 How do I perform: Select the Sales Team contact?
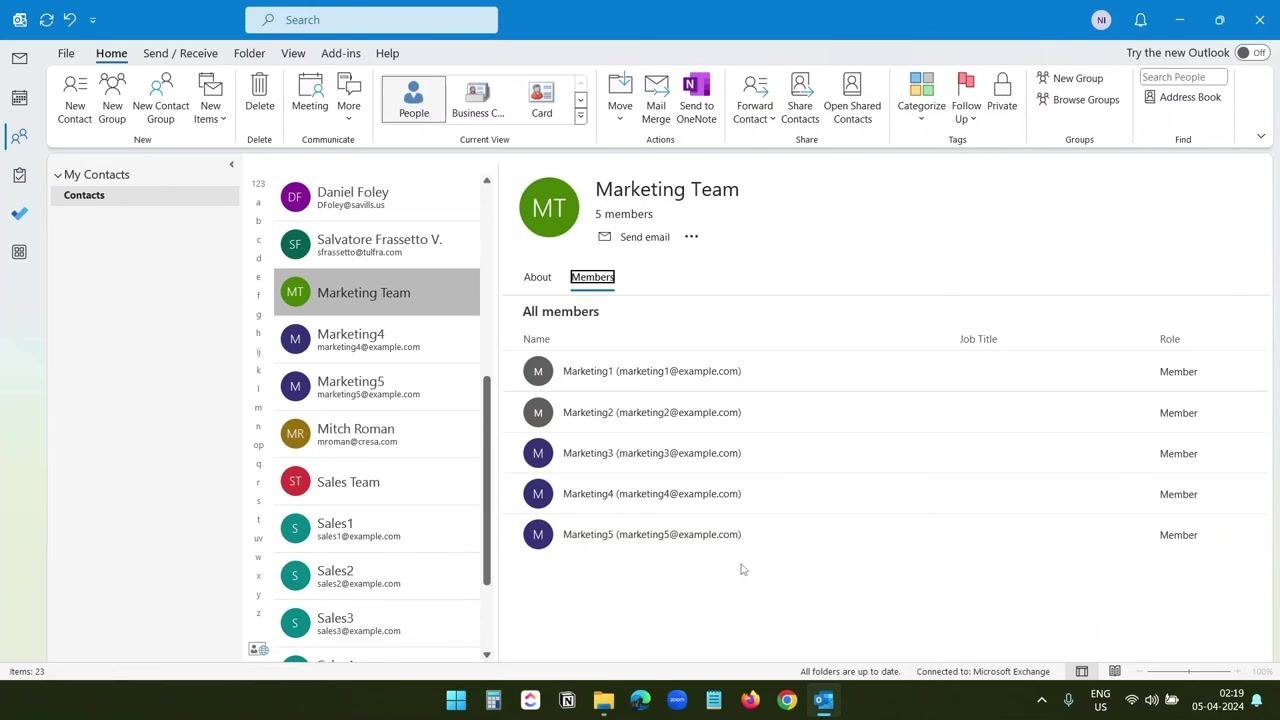tap(377, 482)
